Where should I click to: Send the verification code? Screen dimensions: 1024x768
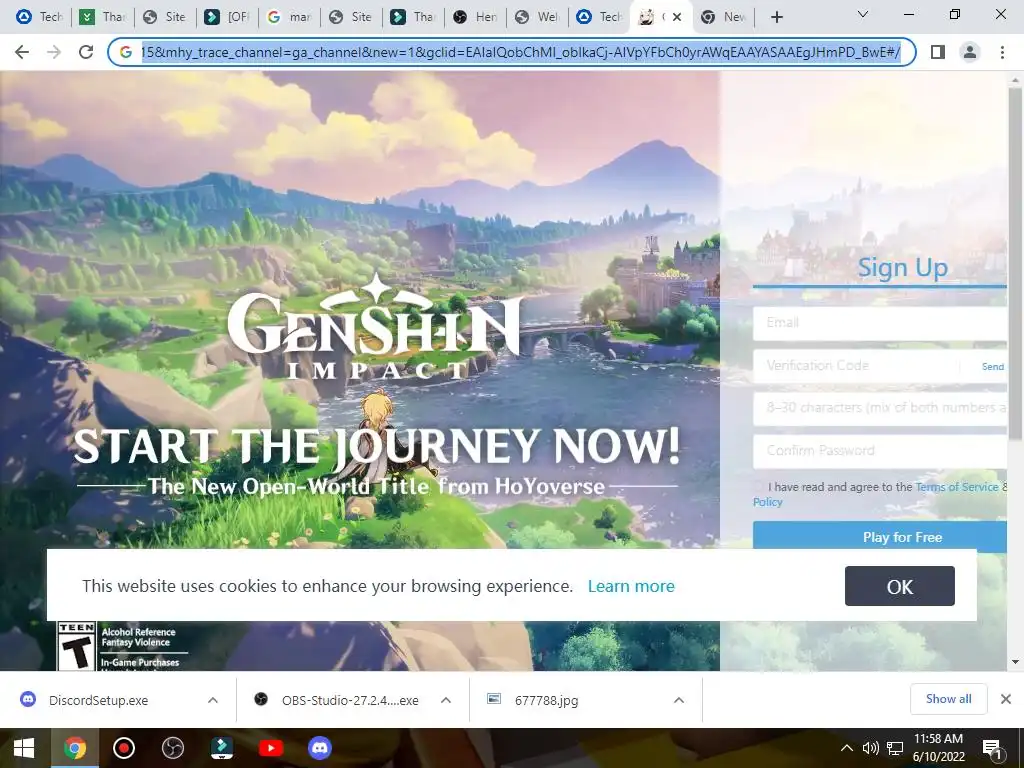pos(993,366)
